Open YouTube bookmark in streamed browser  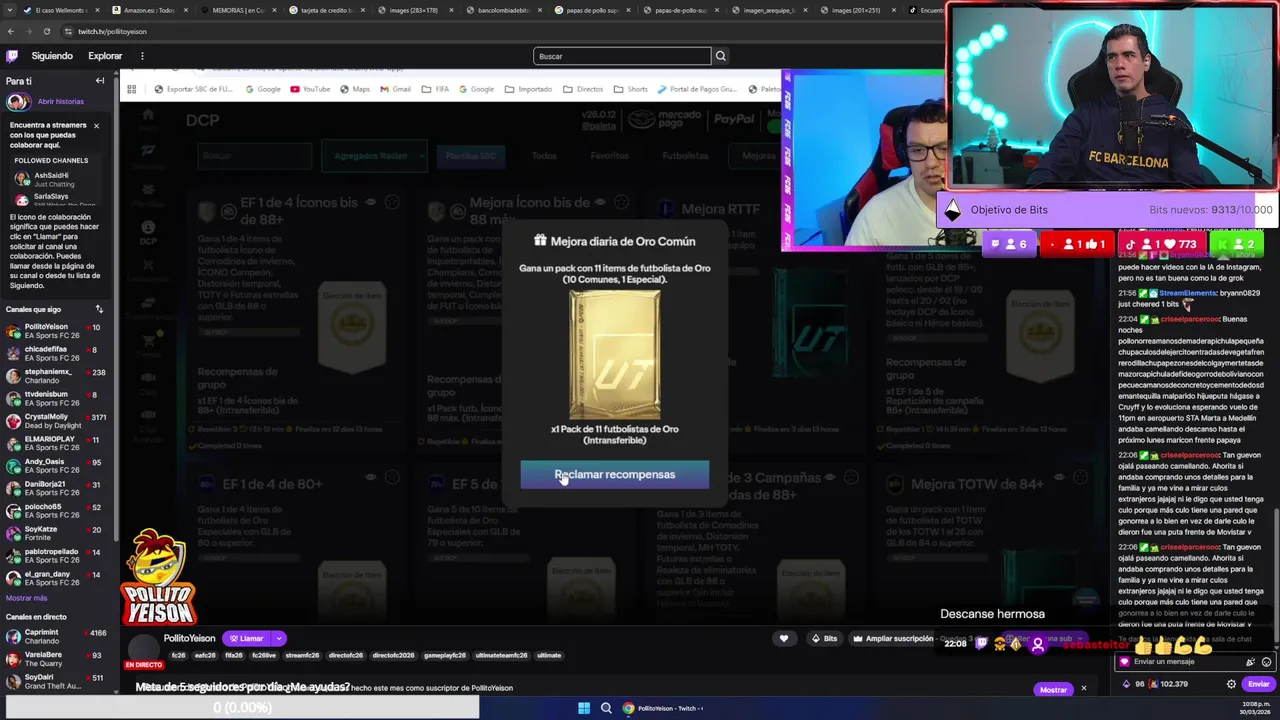tap(310, 89)
